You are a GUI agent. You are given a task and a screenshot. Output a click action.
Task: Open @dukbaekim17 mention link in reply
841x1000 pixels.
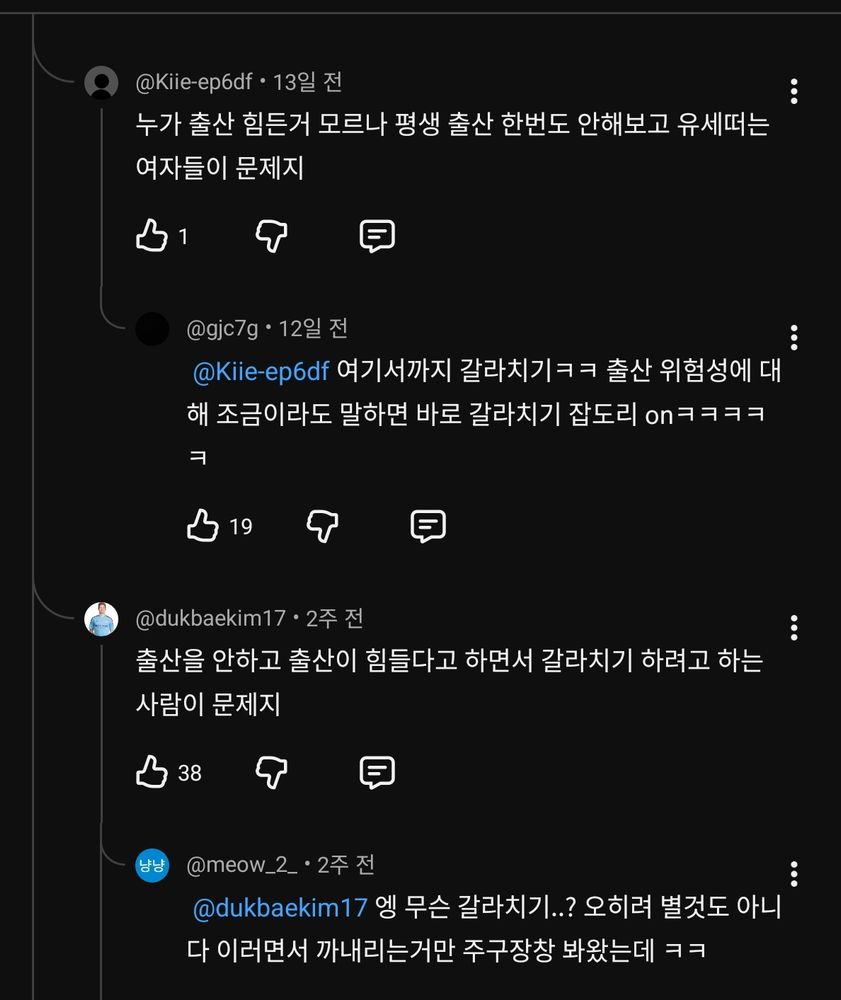(x=280, y=908)
